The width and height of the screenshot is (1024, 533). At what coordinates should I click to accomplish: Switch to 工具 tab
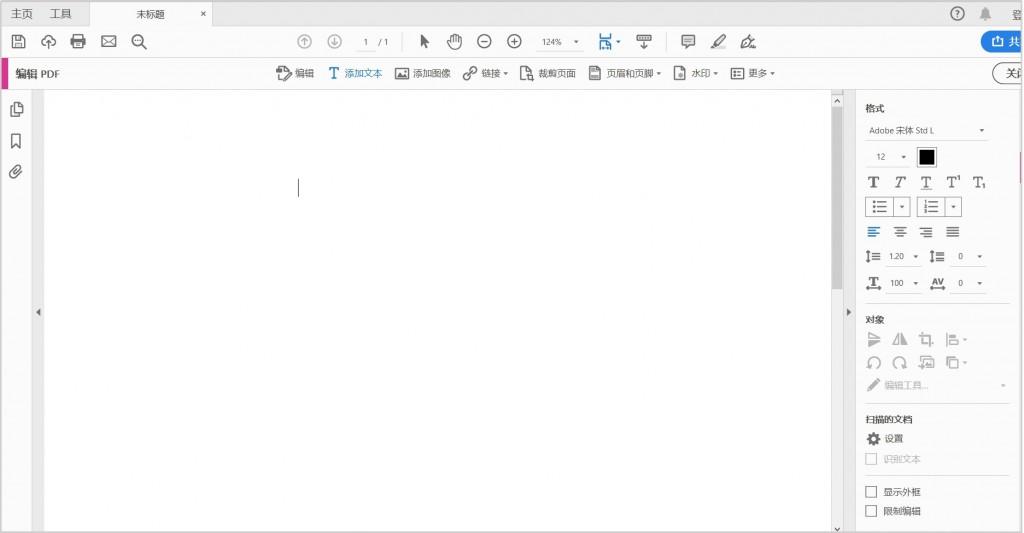(61, 14)
